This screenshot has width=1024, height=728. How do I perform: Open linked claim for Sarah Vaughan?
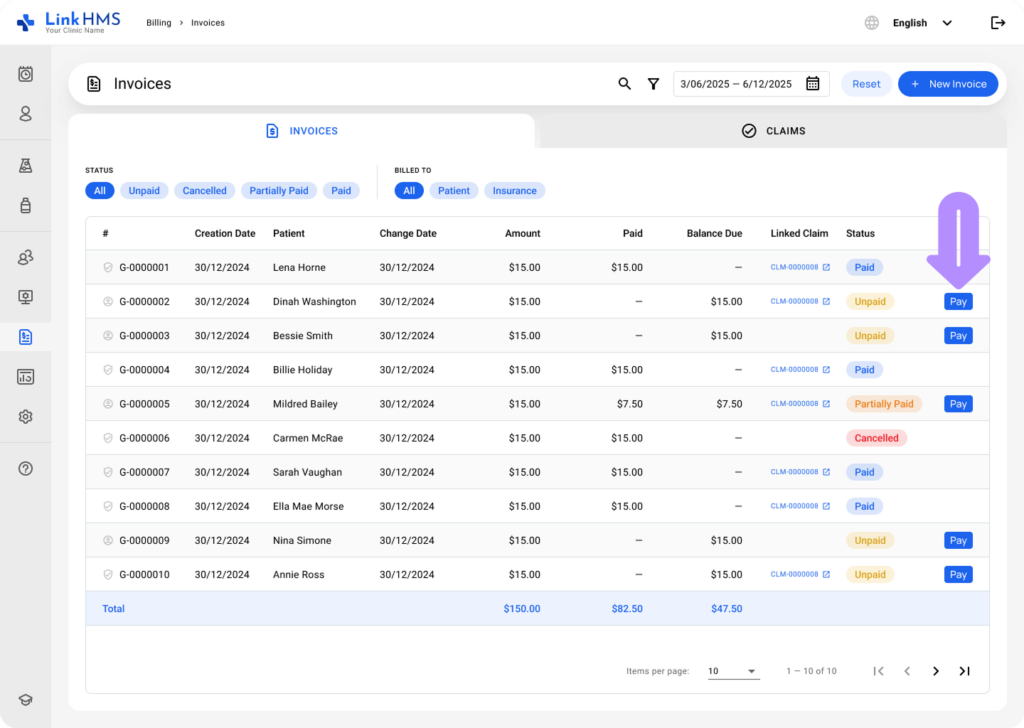(800, 471)
